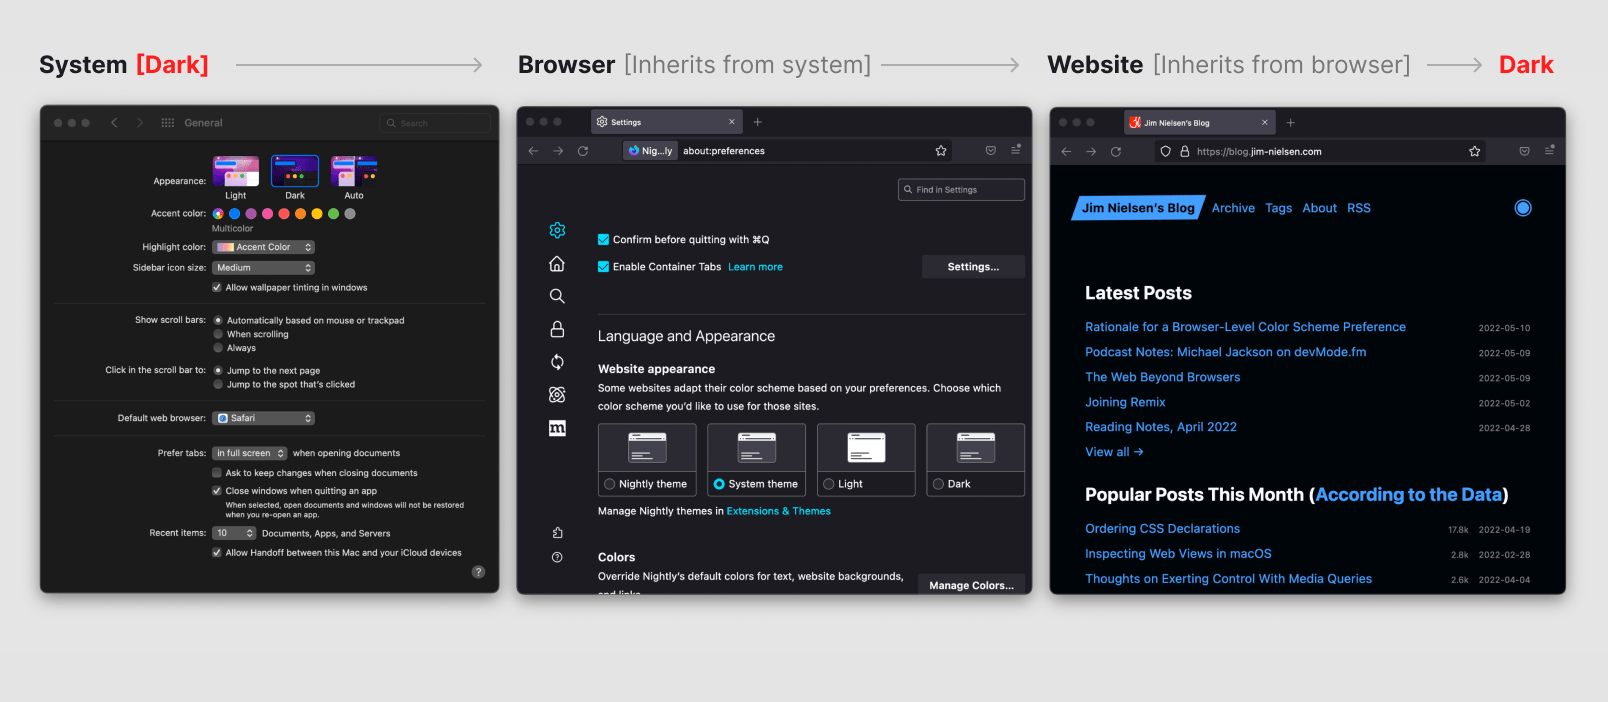Image resolution: width=1608 pixels, height=702 pixels.
Task: Open Search panel in Firefox settings sidebar
Action: click(x=557, y=296)
